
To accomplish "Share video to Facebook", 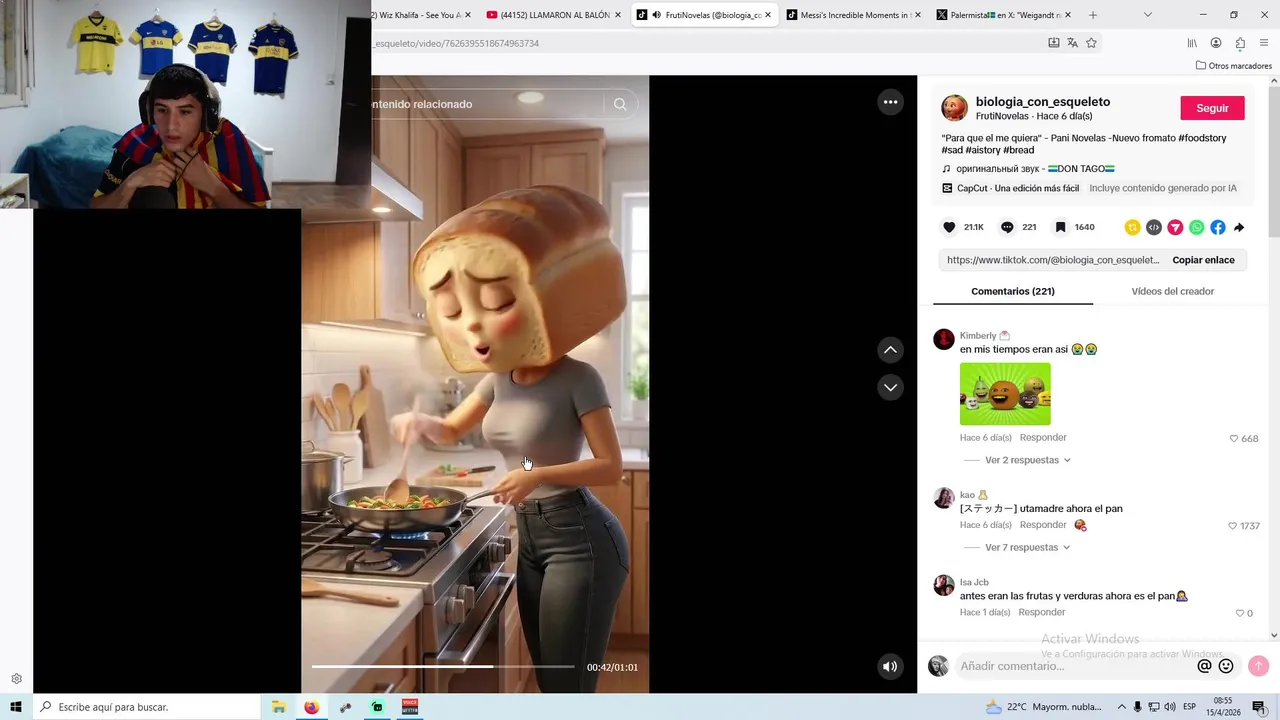I will (x=1217, y=227).
